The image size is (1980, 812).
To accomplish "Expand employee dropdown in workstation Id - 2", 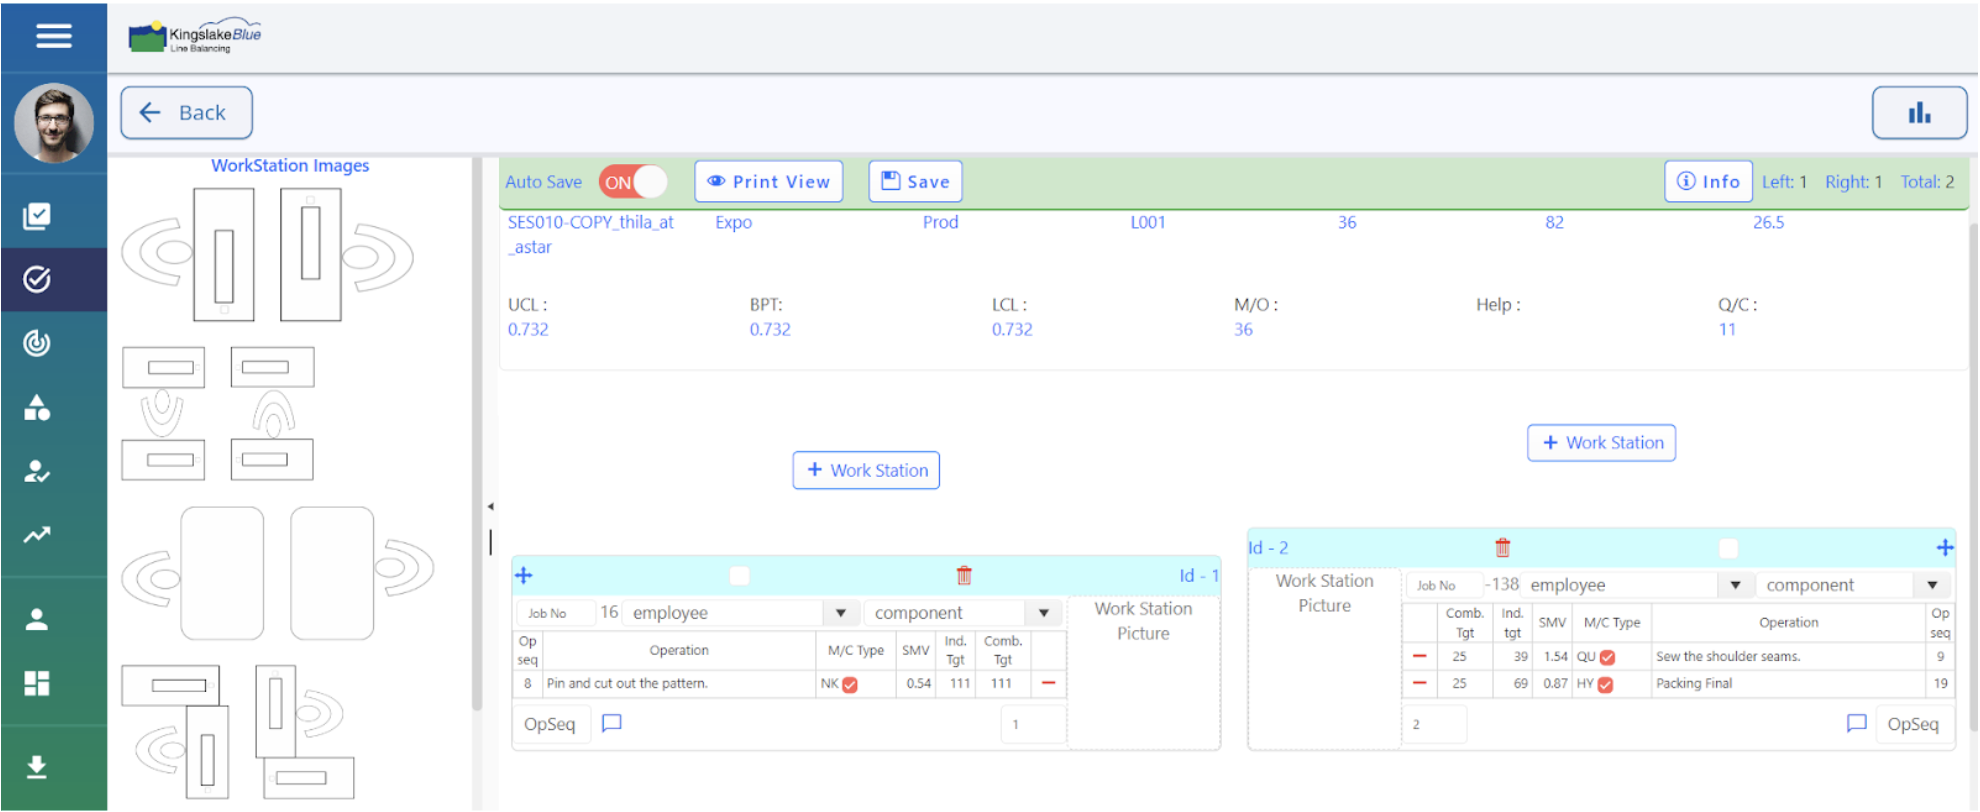I will tap(1735, 585).
